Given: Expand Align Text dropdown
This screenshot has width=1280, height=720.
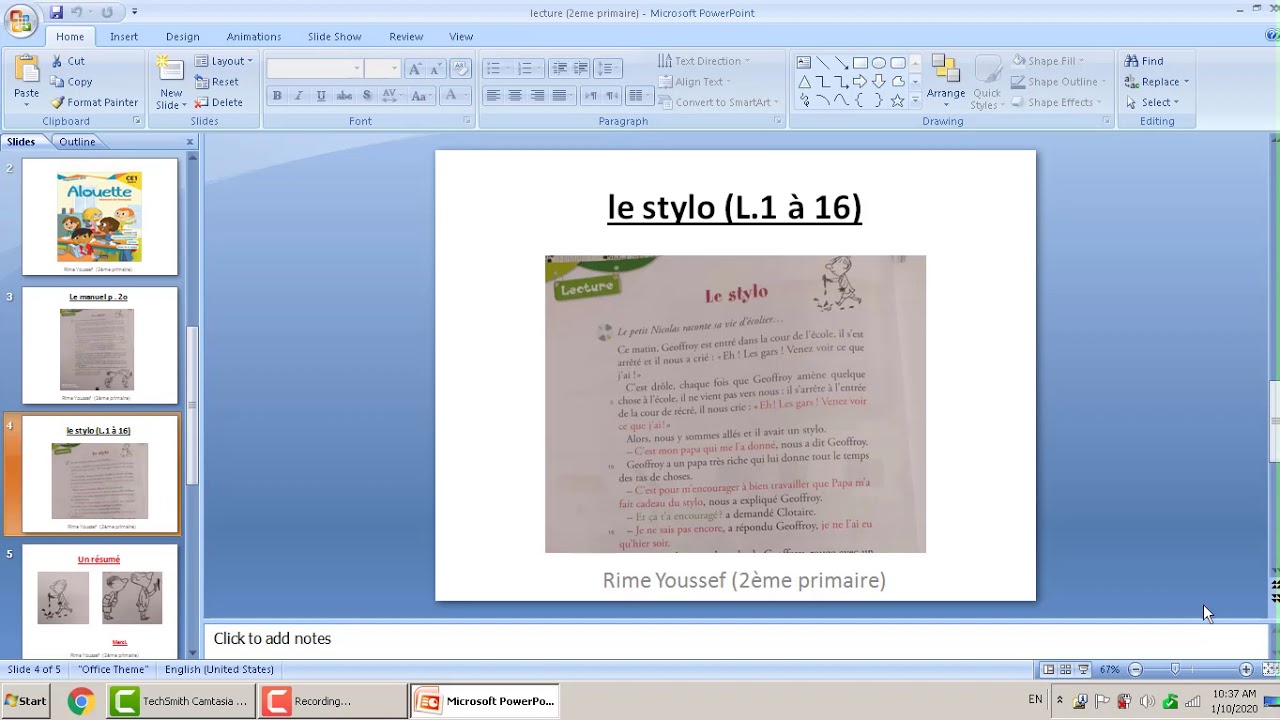Looking at the screenshot, I should [x=694, y=82].
